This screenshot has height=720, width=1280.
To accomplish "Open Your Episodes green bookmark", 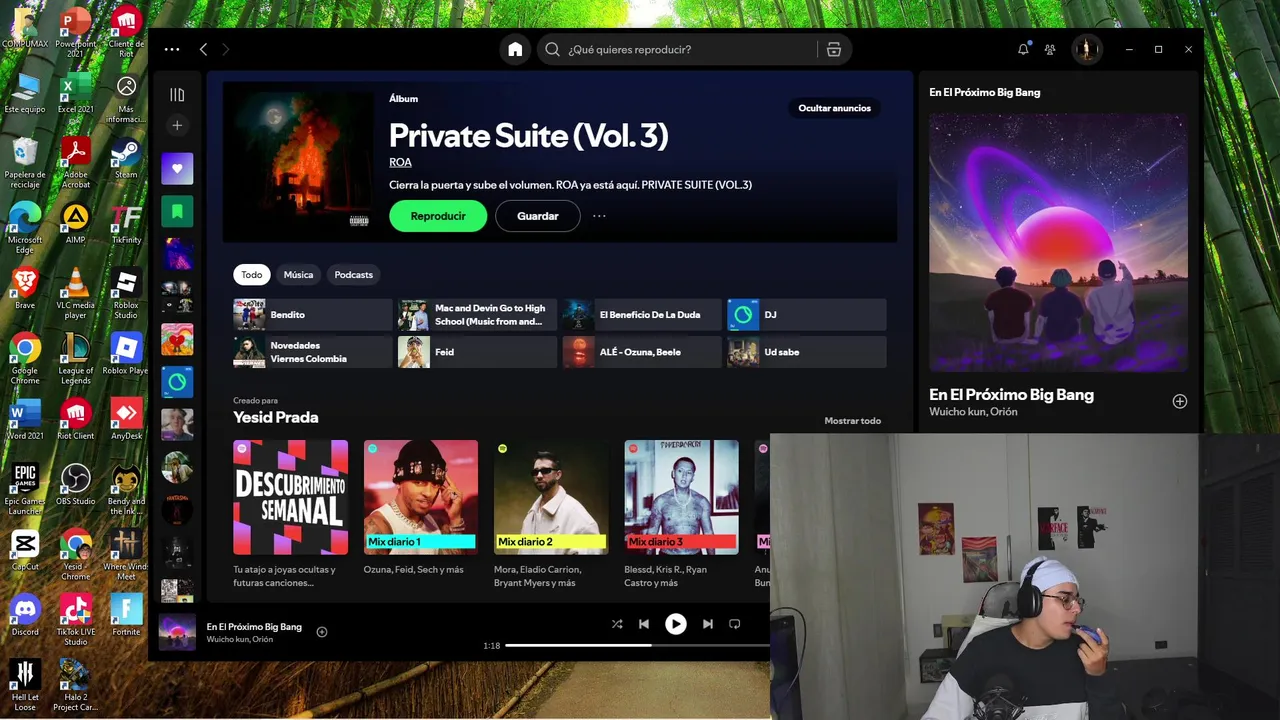I will pyautogui.click(x=177, y=211).
